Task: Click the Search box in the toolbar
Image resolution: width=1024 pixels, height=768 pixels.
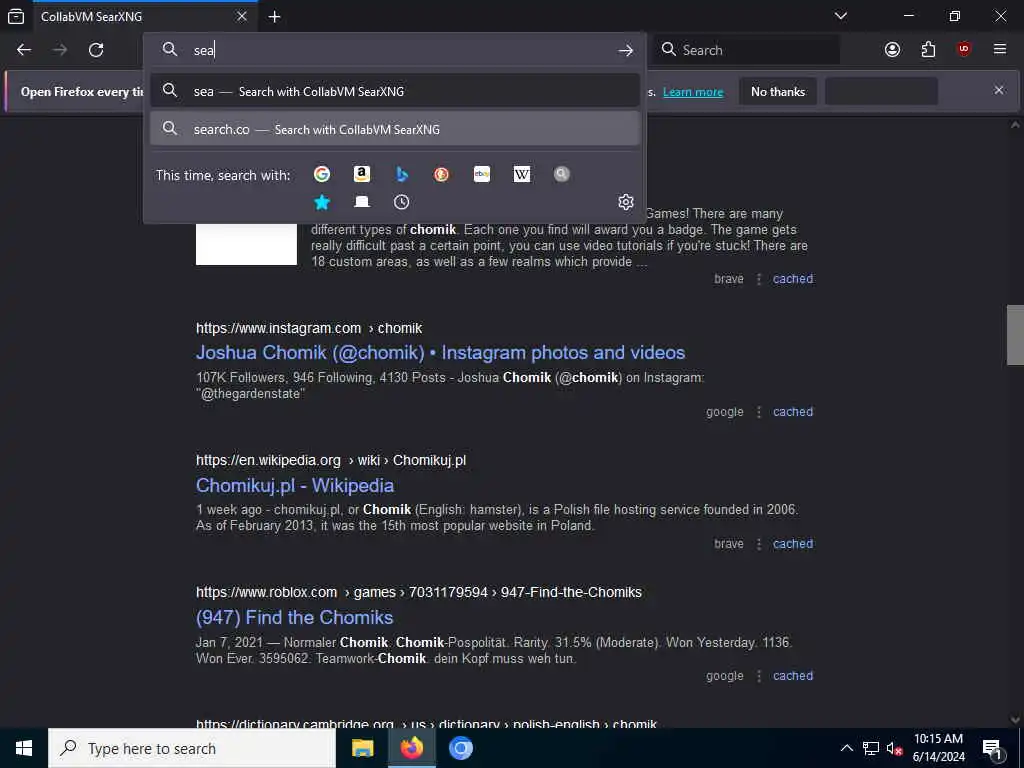Action: click(746, 50)
